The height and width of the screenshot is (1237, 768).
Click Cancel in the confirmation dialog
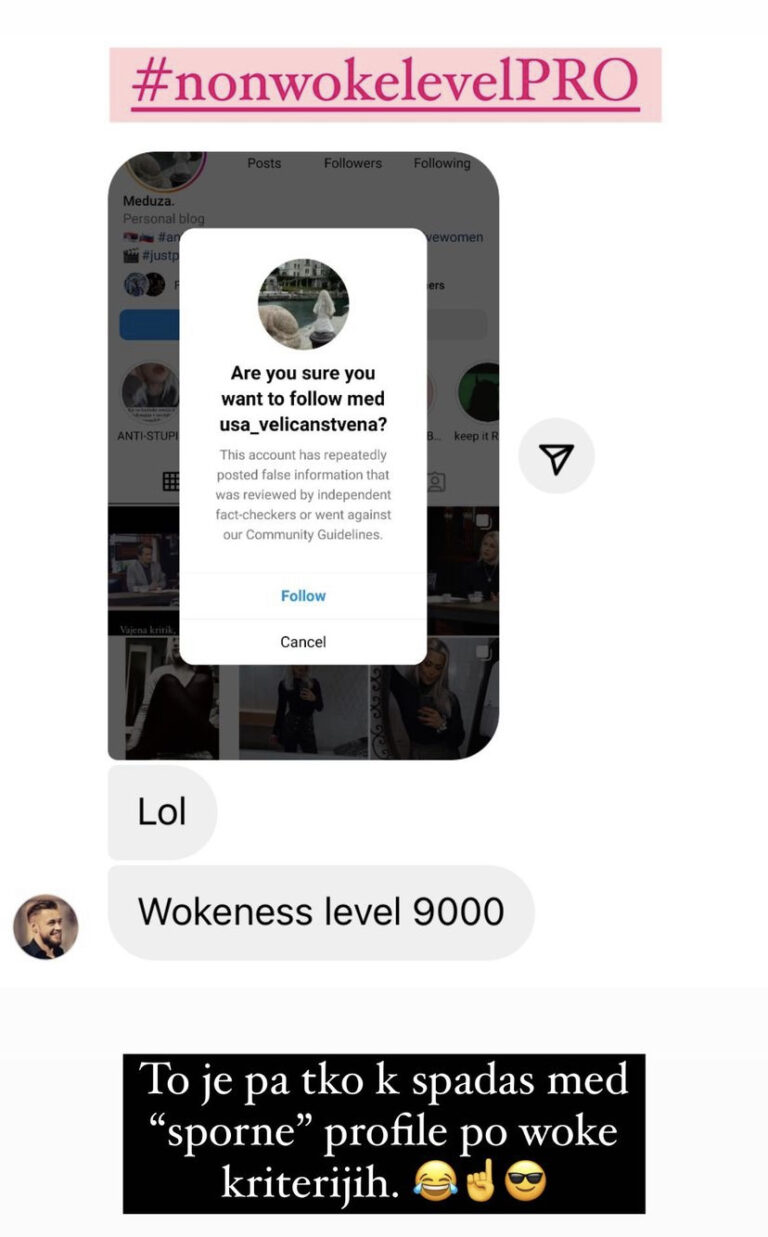[x=303, y=642]
